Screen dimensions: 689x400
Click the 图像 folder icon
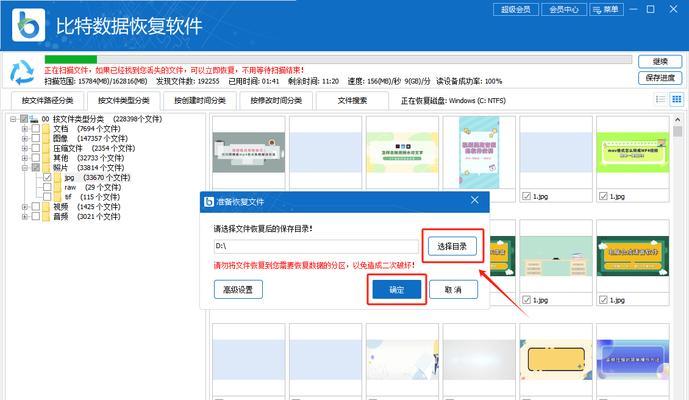point(46,138)
